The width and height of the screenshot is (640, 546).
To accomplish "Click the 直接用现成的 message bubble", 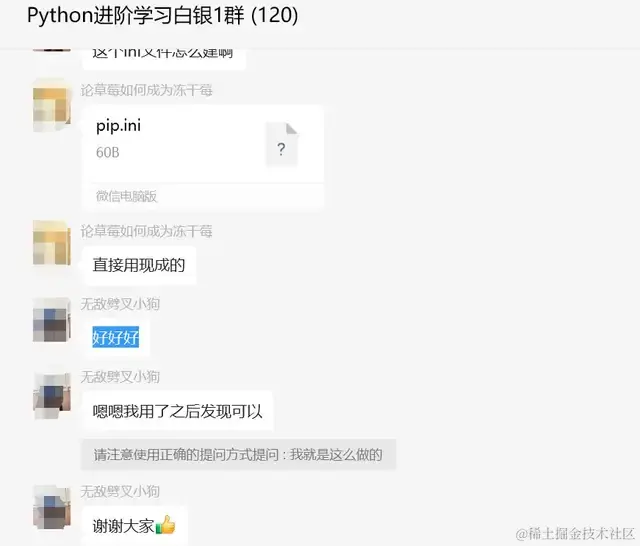I will 139,265.
